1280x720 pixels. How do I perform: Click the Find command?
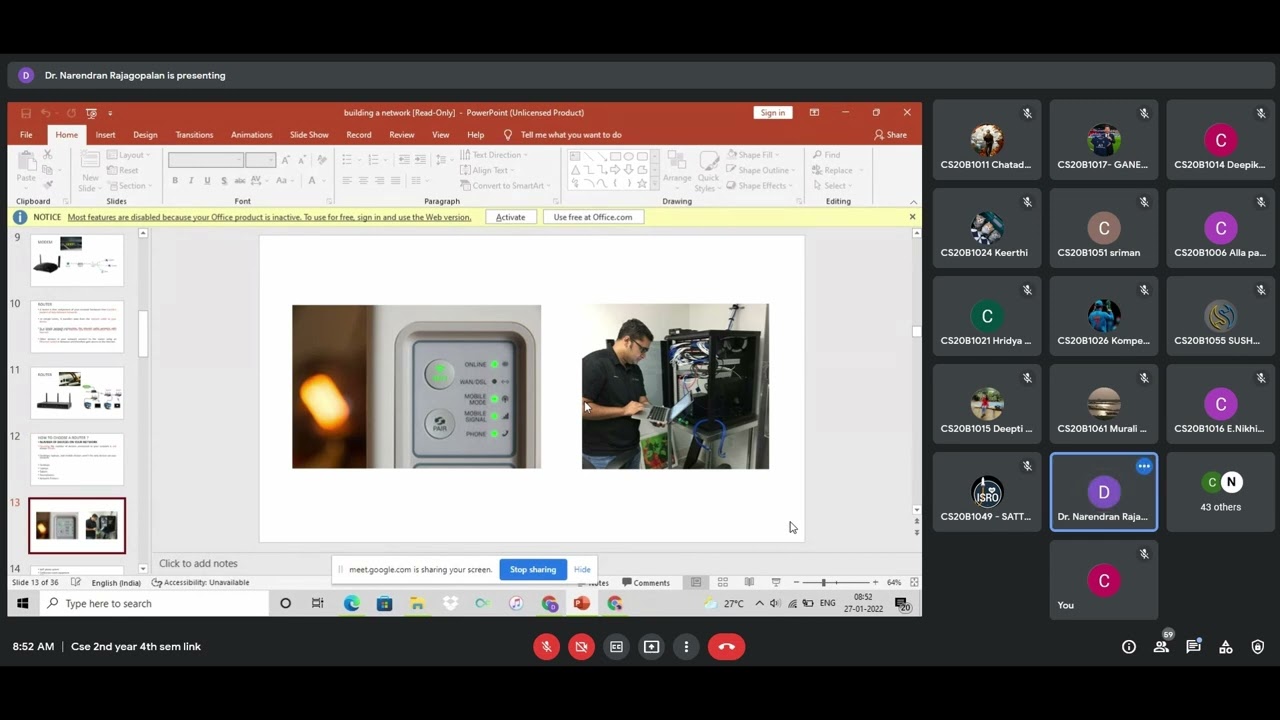tap(827, 155)
